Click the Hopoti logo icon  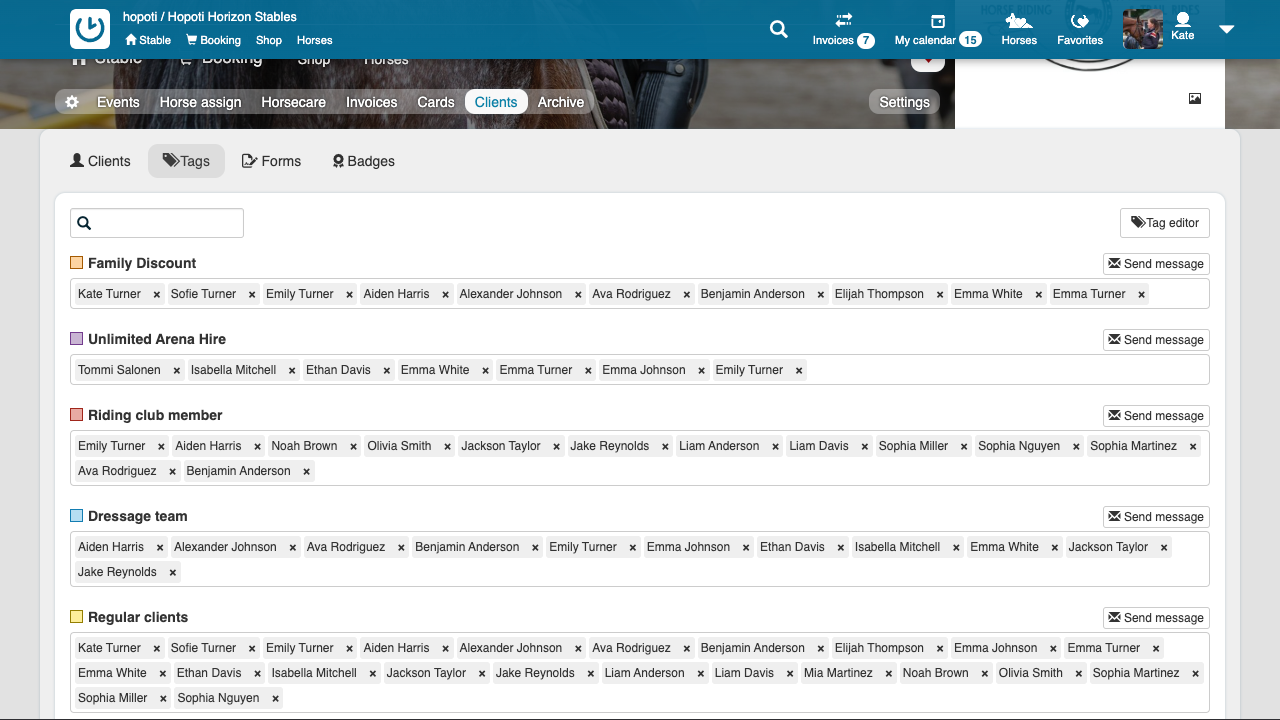pos(90,29)
